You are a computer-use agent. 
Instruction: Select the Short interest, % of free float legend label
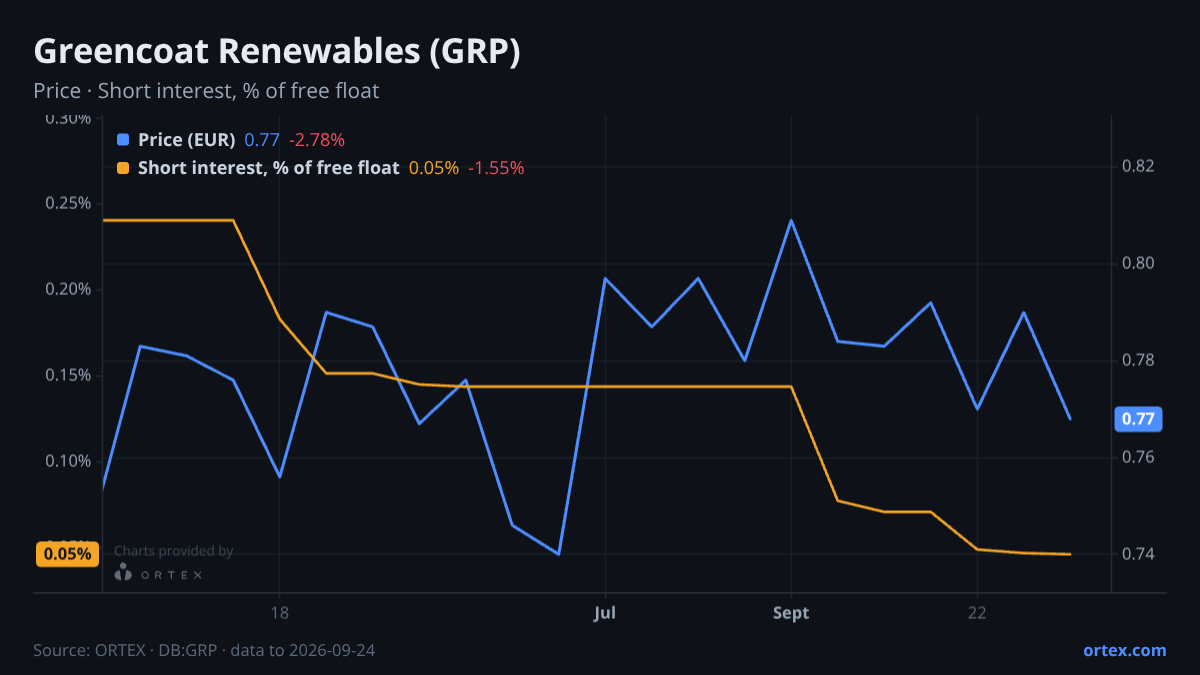point(269,168)
